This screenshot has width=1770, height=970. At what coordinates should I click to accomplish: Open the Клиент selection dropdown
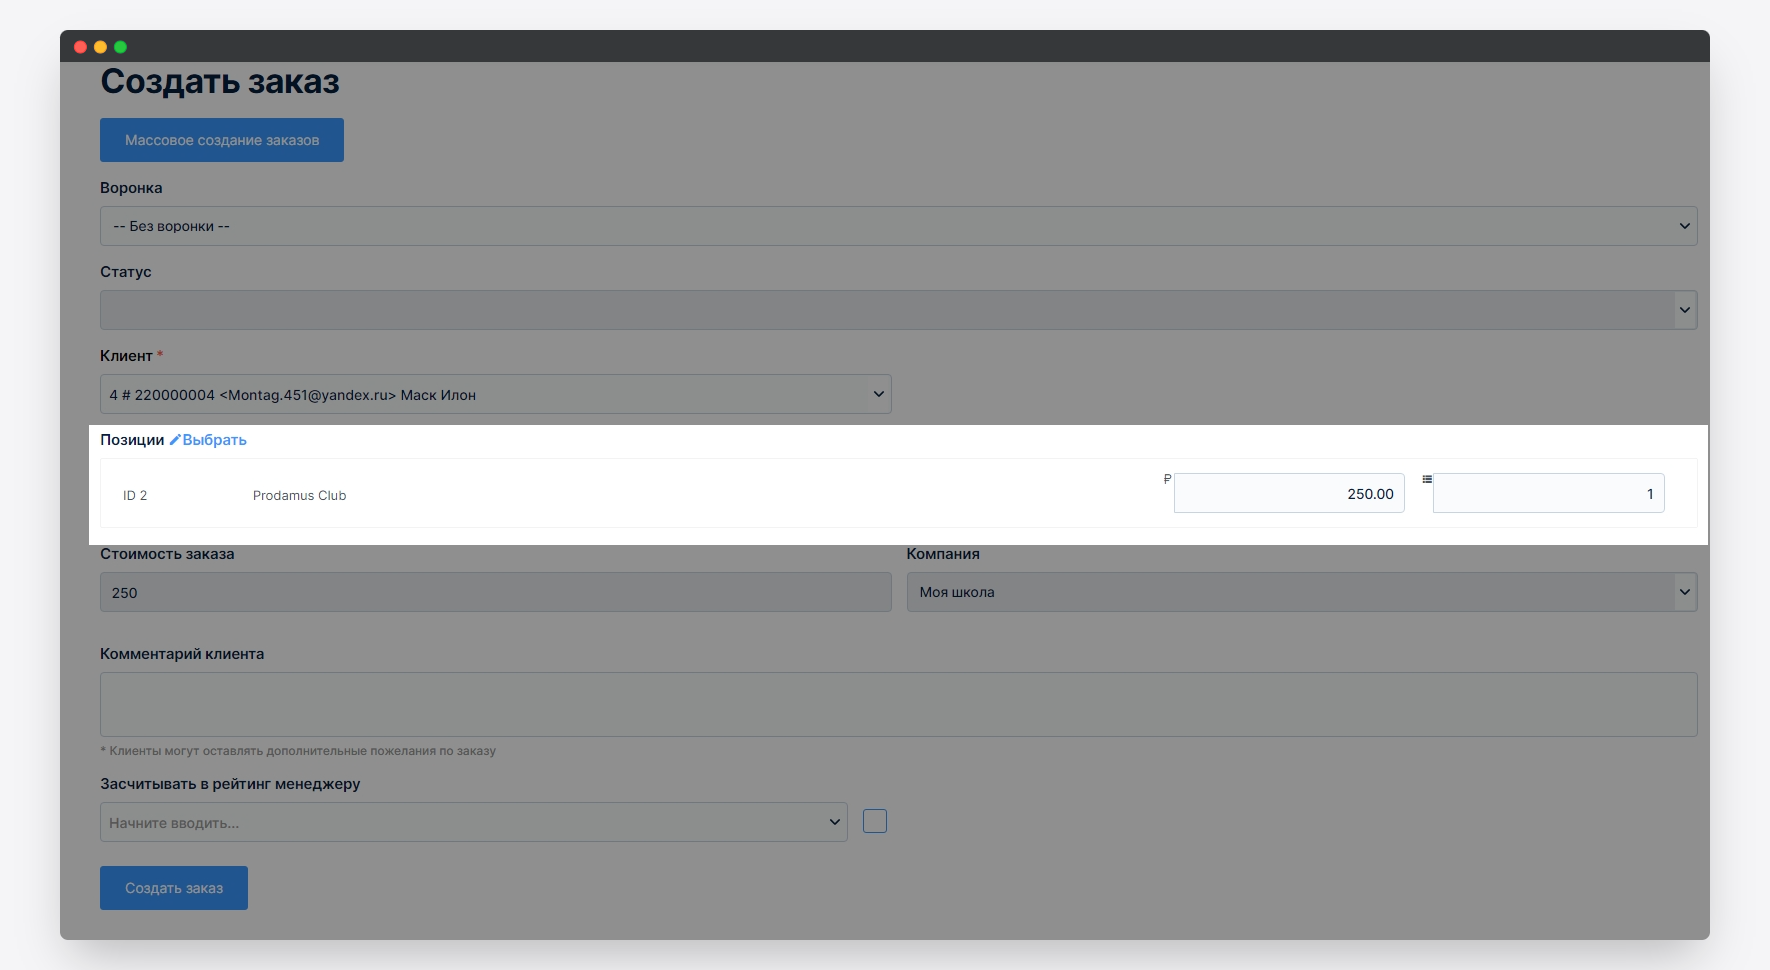click(x=495, y=394)
